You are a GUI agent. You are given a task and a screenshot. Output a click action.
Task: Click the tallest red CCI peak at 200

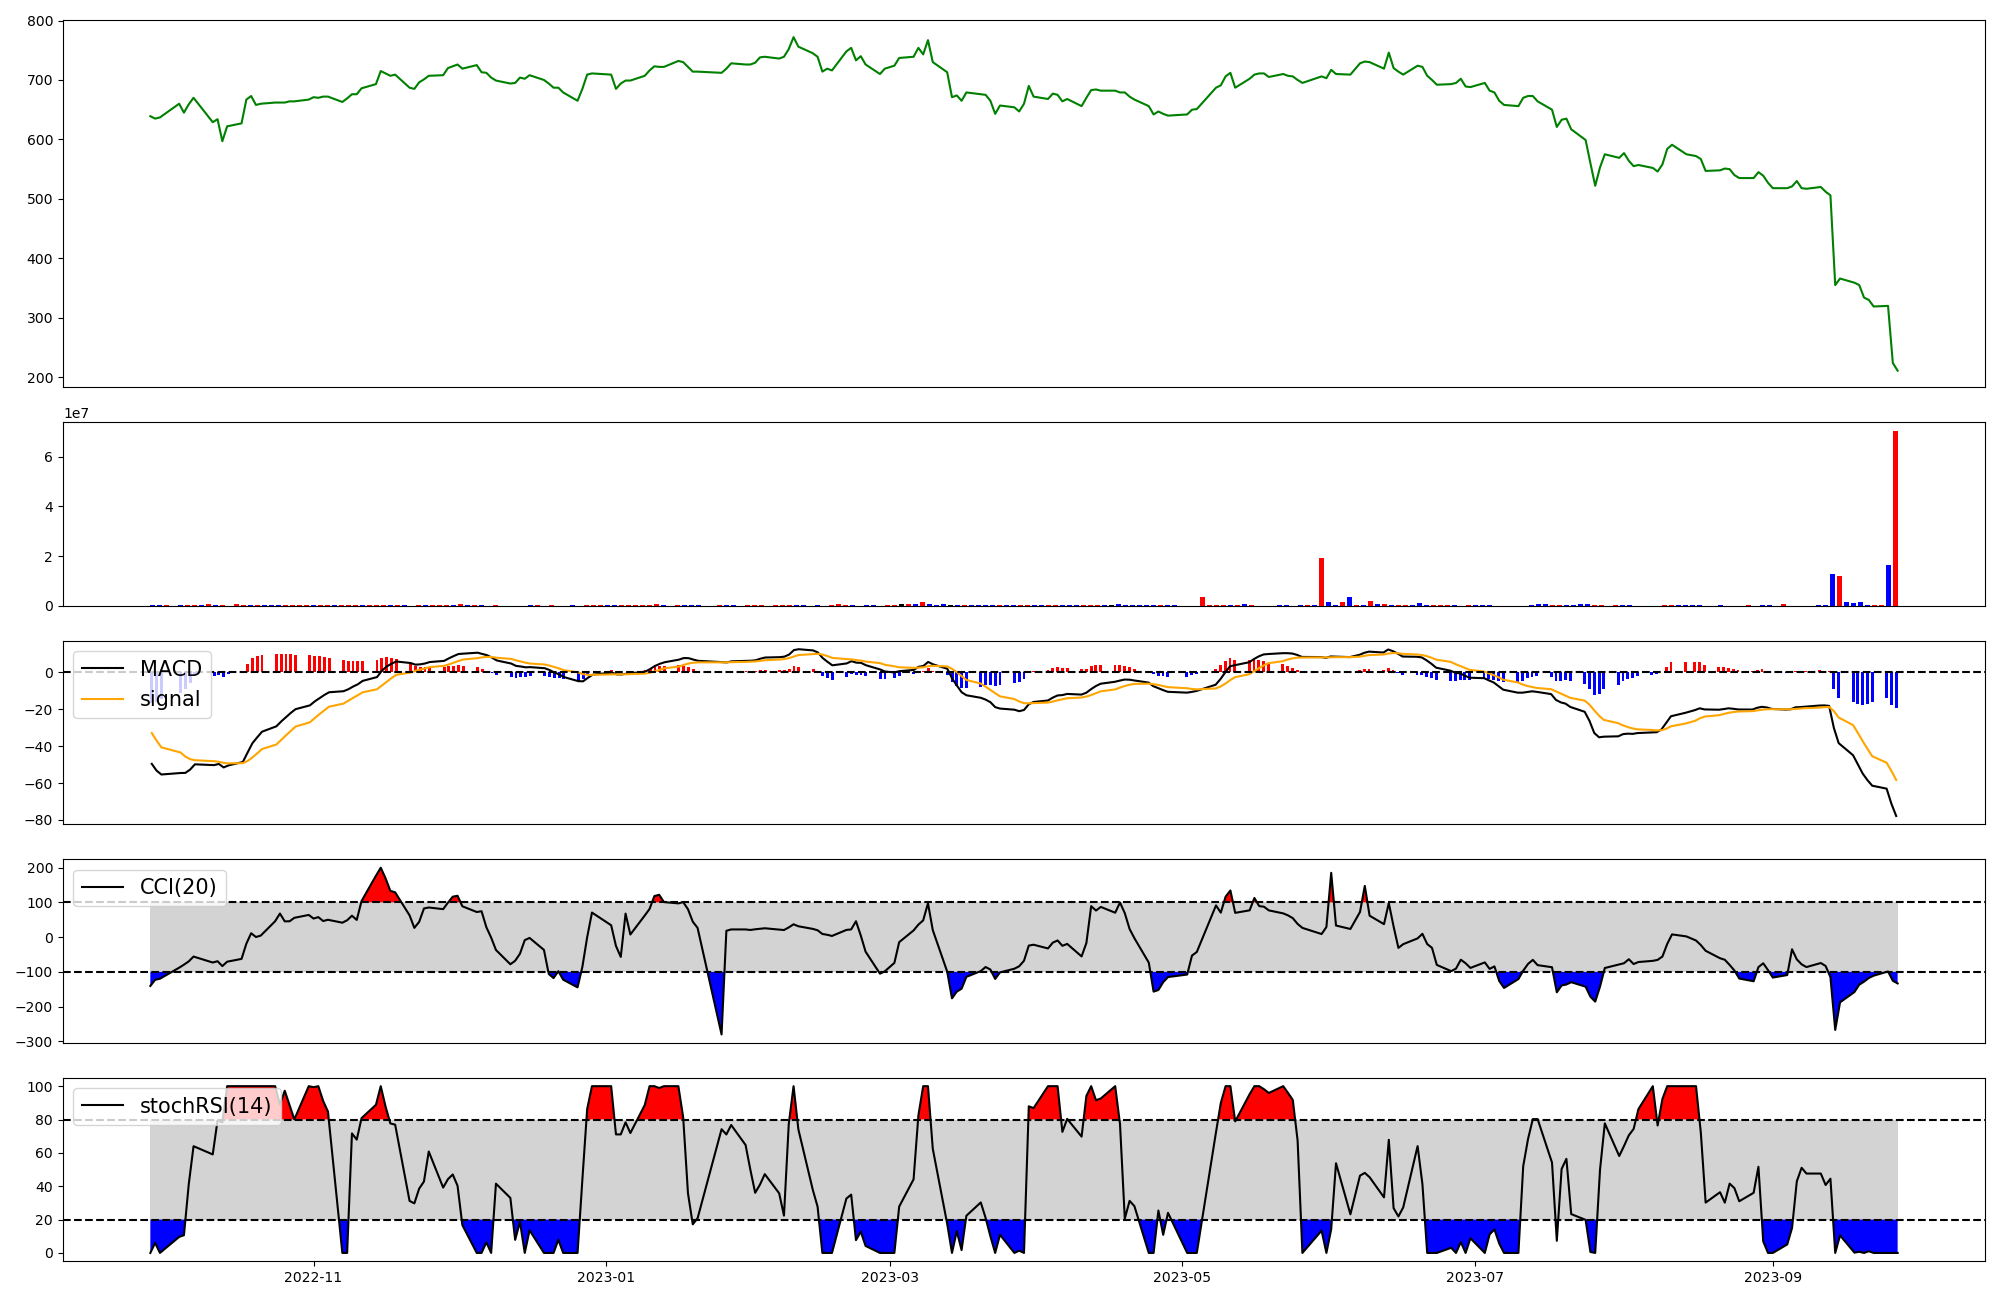tap(380, 869)
